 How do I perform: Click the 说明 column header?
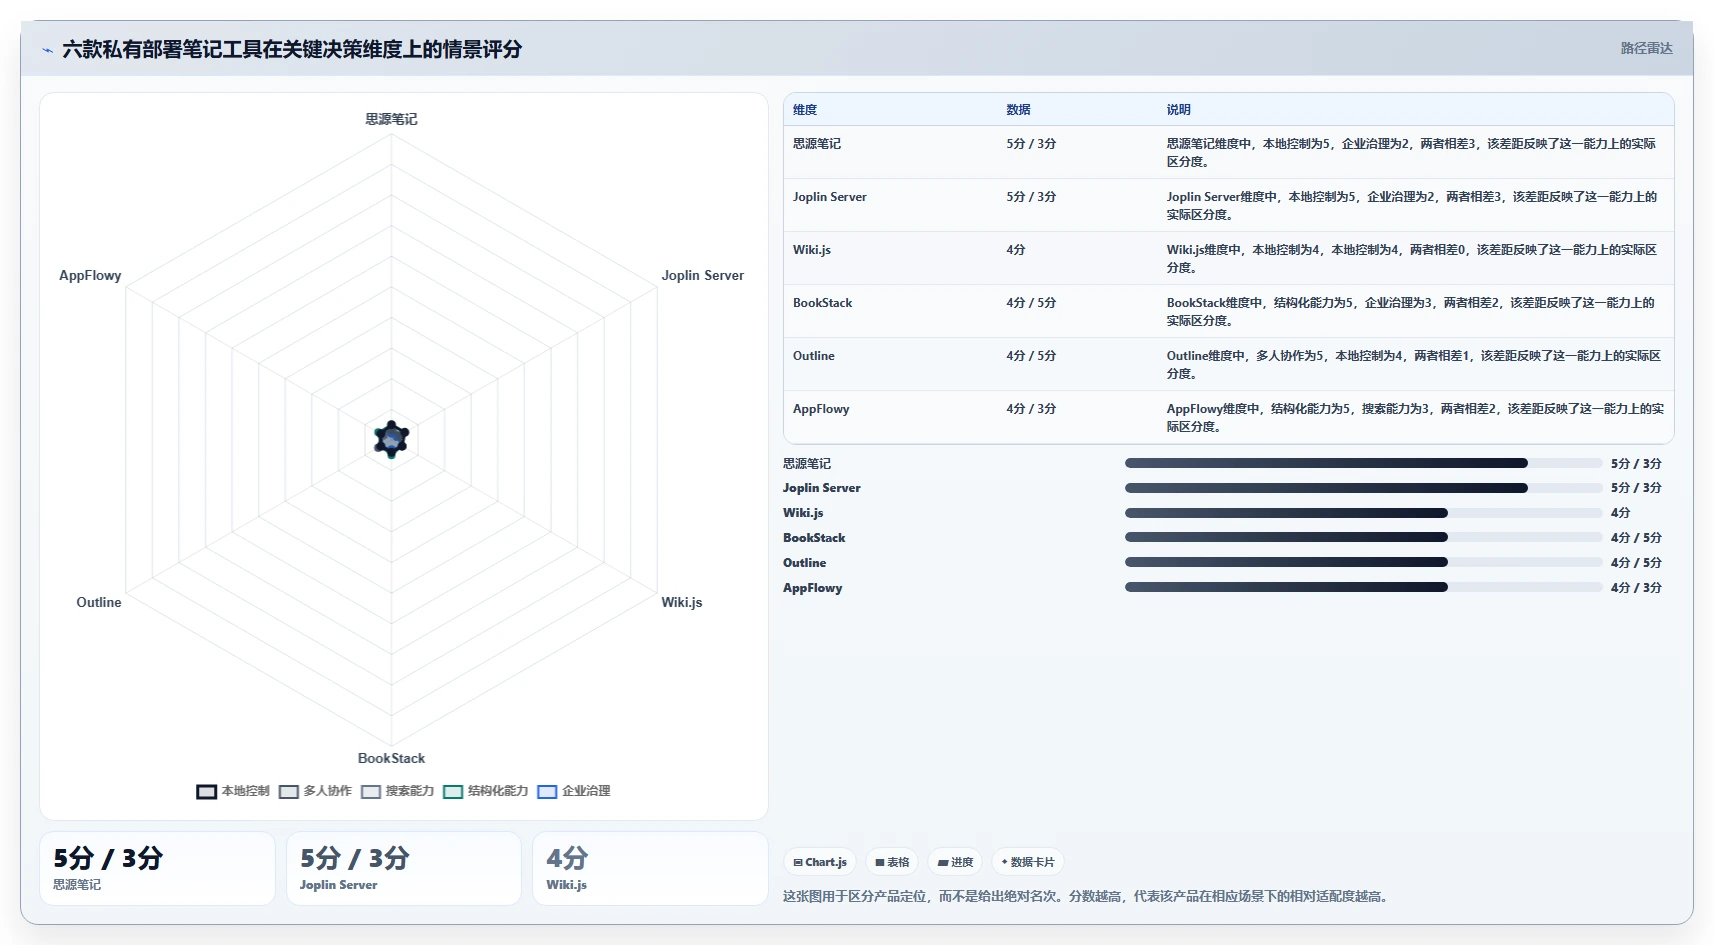(x=1178, y=110)
